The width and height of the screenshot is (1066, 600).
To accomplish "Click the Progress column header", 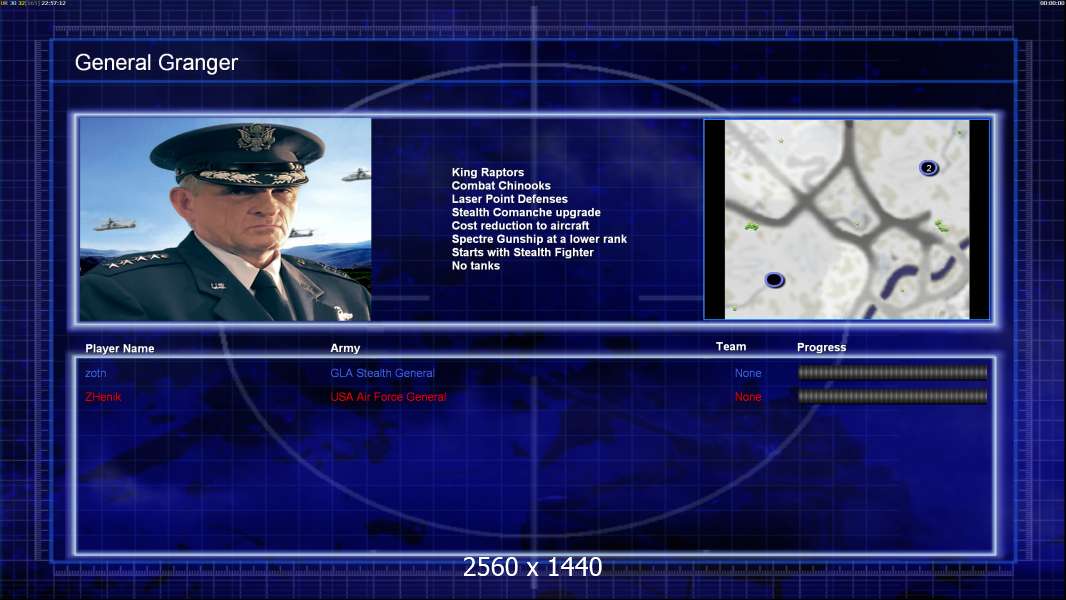I will [821, 347].
